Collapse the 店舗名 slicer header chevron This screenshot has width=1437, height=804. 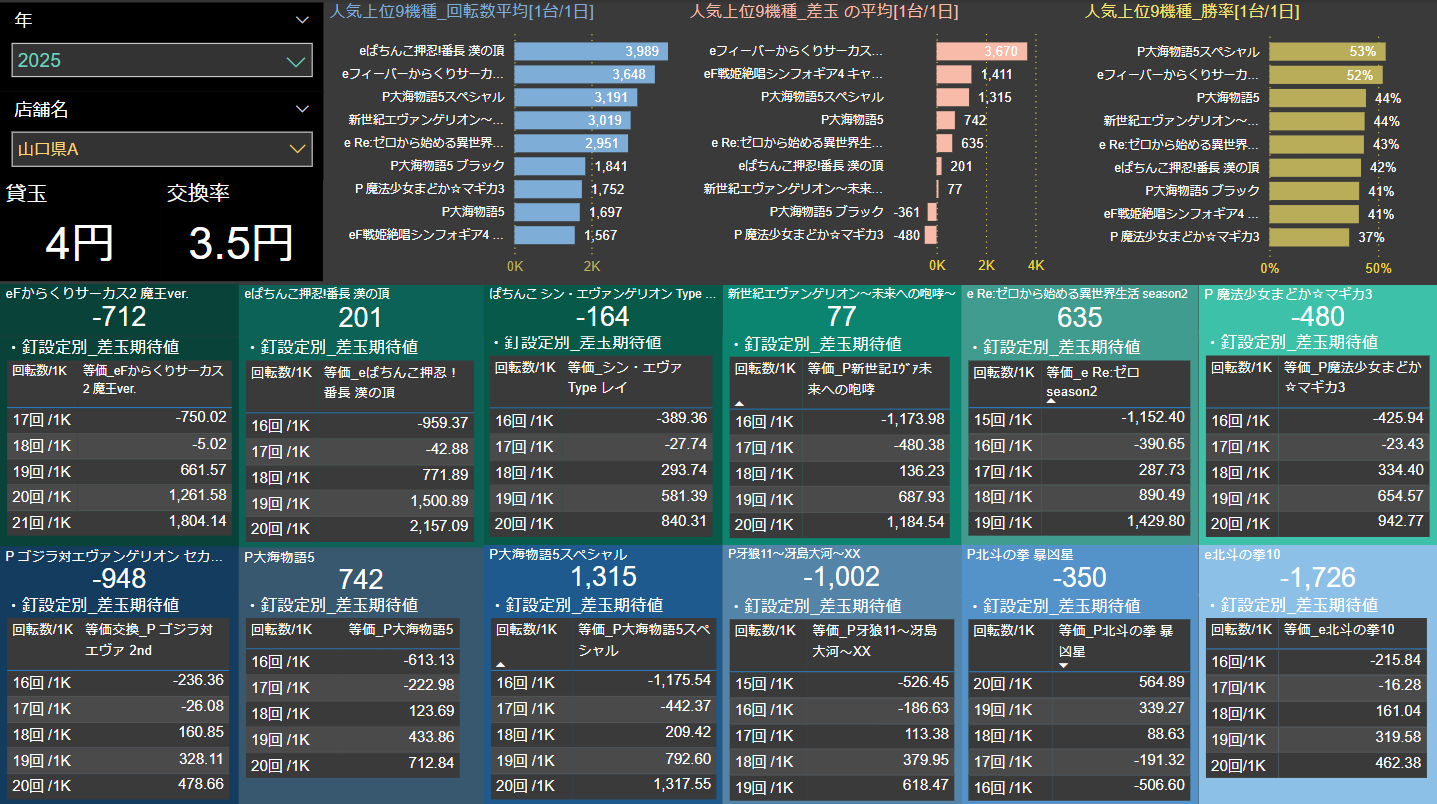click(303, 109)
